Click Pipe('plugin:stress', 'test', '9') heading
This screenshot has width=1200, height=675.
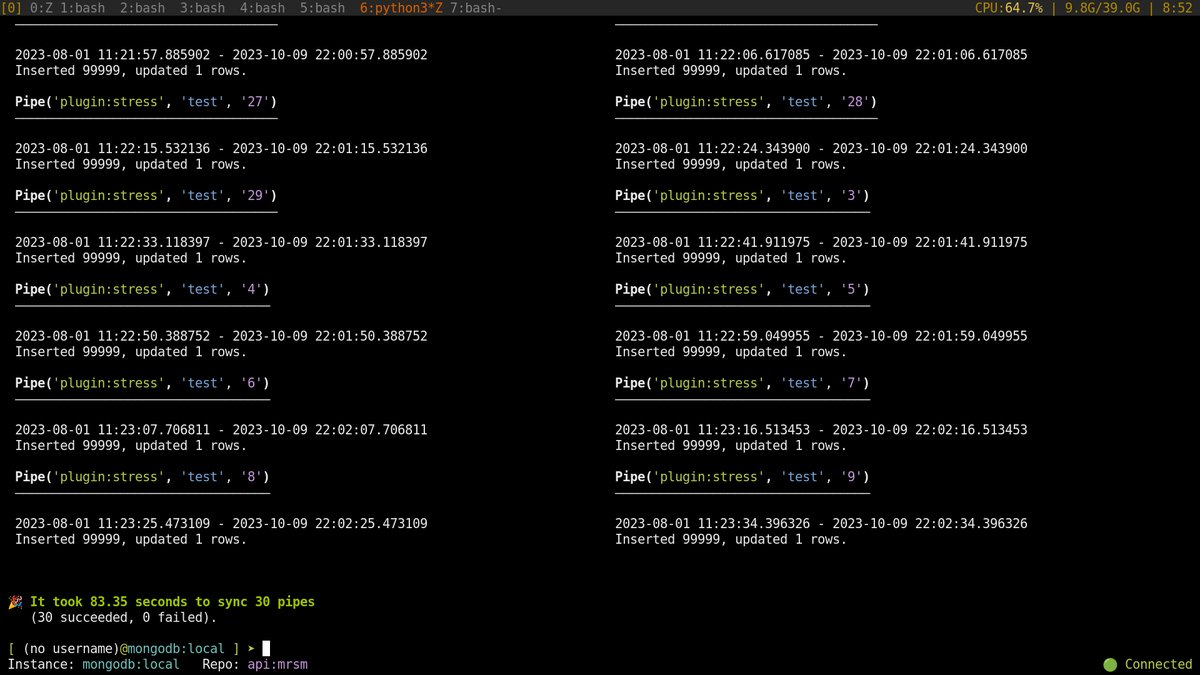point(742,477)
